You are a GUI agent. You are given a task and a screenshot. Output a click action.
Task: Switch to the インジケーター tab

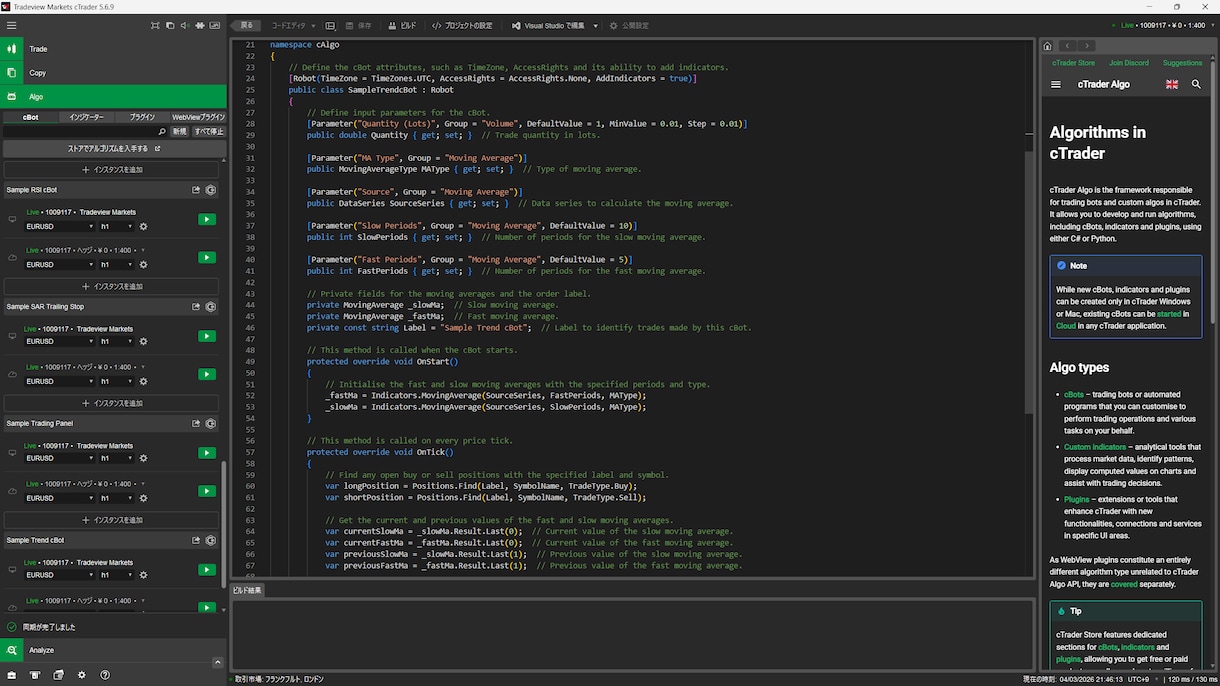pyautogui.click(x=86, y=117)
